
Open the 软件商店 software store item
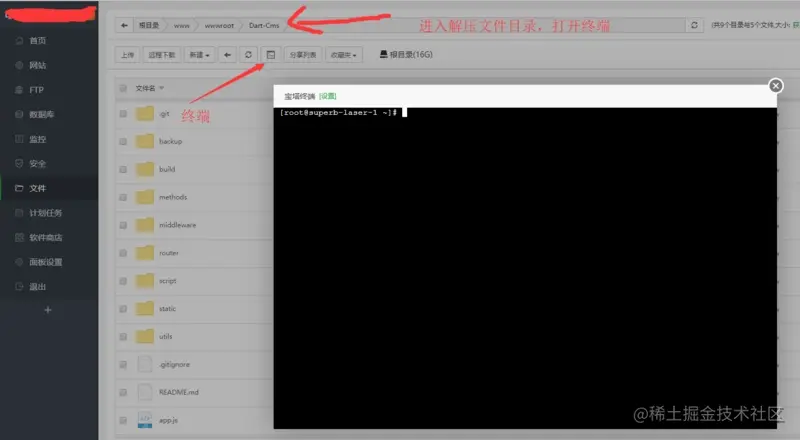coord(45,237)
